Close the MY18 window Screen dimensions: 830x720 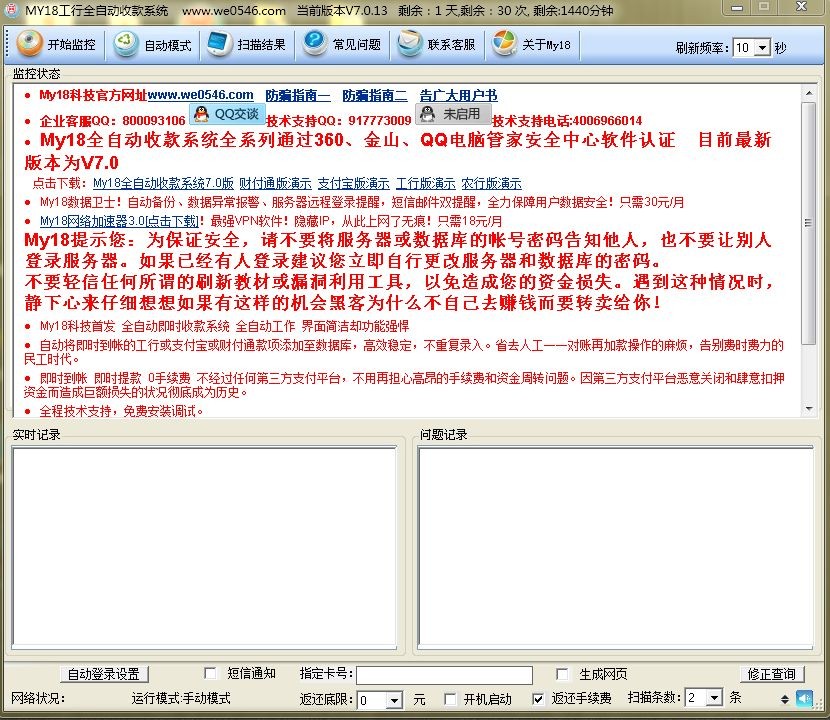coord(801,7)
